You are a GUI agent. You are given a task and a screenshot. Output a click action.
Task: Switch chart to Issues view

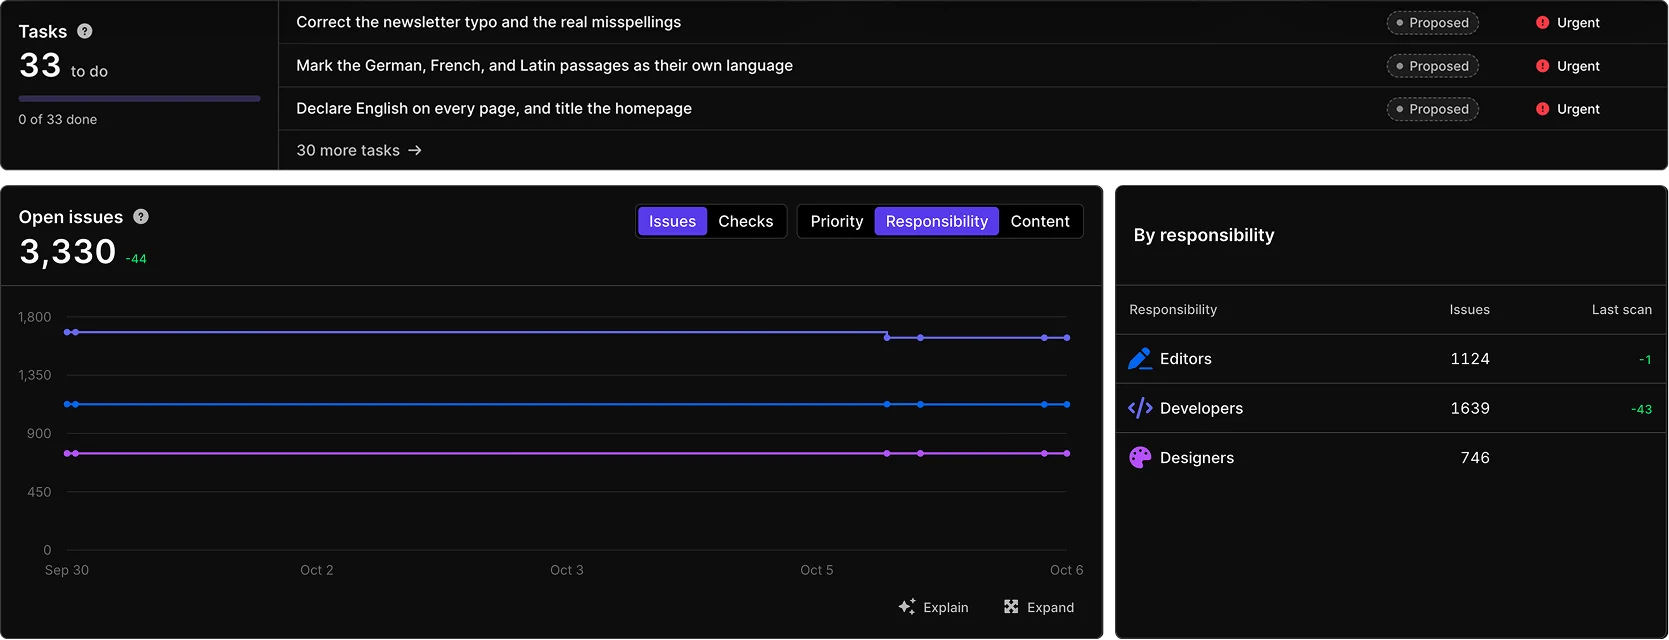pos(672,221)
